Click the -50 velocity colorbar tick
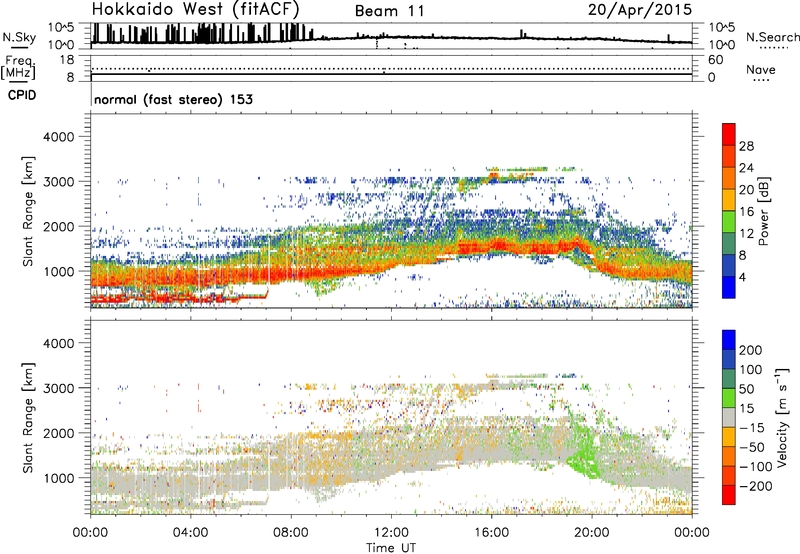The height and width of the screenshot is (554, 800). (752, 447)
